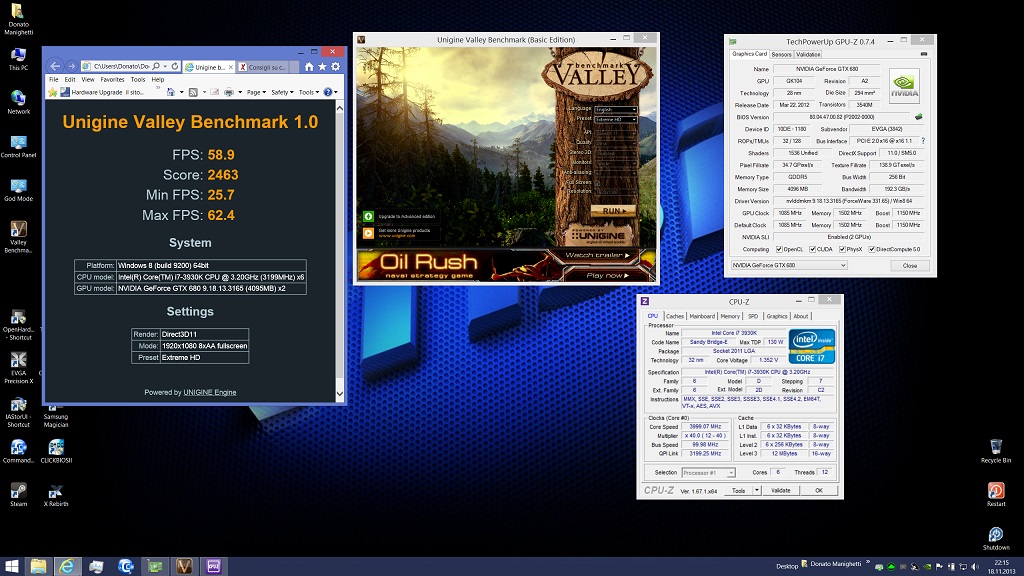1024x576 pixels.
Task: Switch to Memory tab in CPU-Z
Action: pos(730,316)
